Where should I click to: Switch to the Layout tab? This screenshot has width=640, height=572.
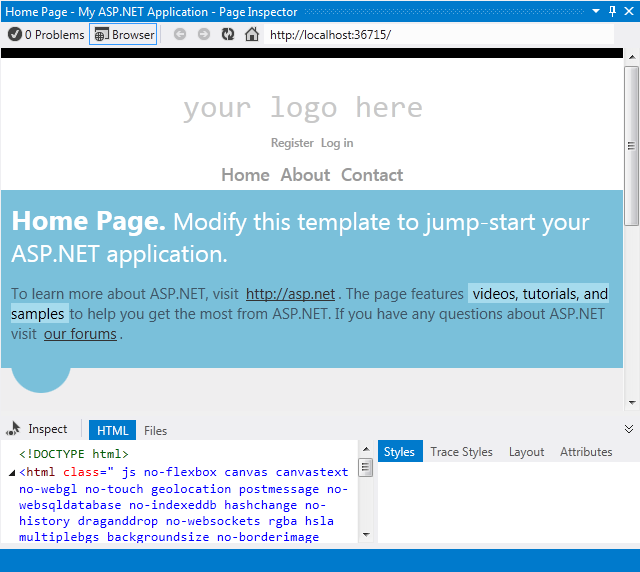pyautogui.click(x=526, y=452)
